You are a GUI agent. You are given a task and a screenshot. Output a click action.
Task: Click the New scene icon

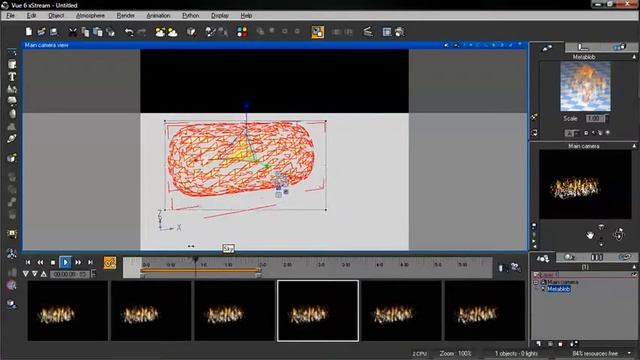(x=29, y=32)
